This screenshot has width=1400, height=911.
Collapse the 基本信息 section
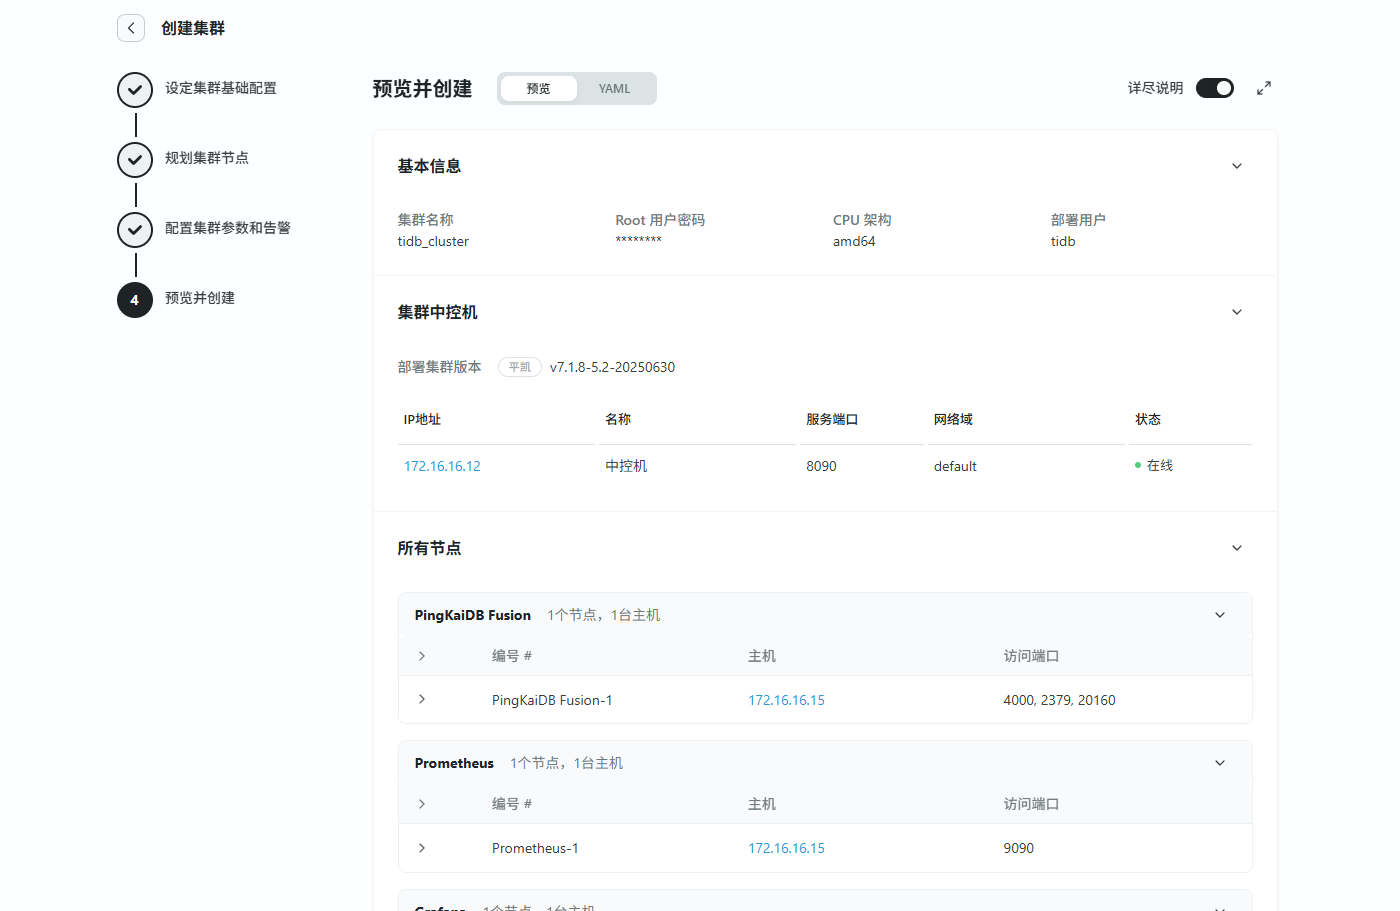click(x=1237, y=166)
